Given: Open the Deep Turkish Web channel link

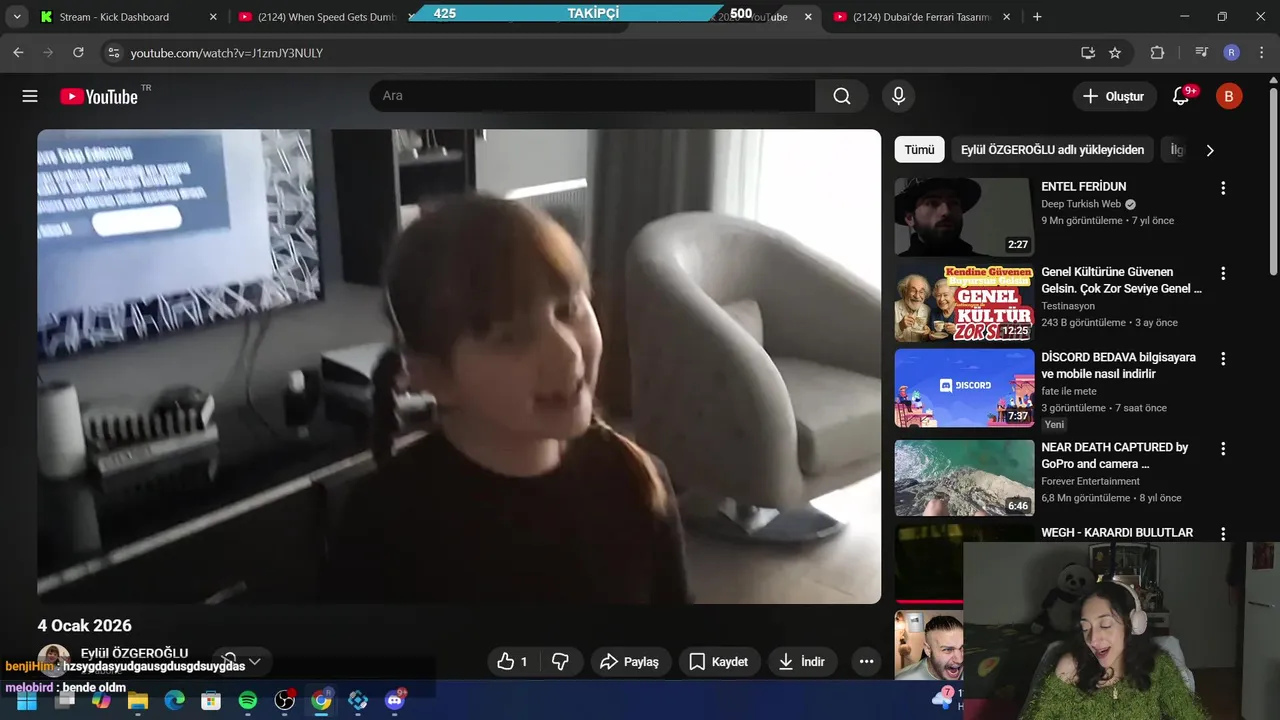Looking at the screenshot, I should point(1081,204).
